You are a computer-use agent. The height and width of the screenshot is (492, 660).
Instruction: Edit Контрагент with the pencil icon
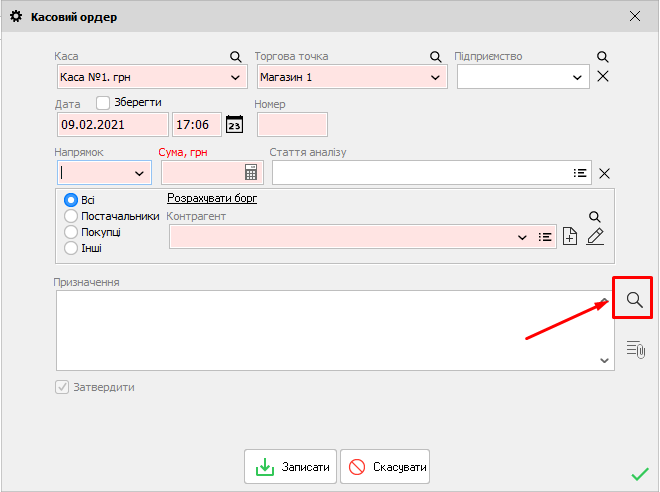coord(595,237)
